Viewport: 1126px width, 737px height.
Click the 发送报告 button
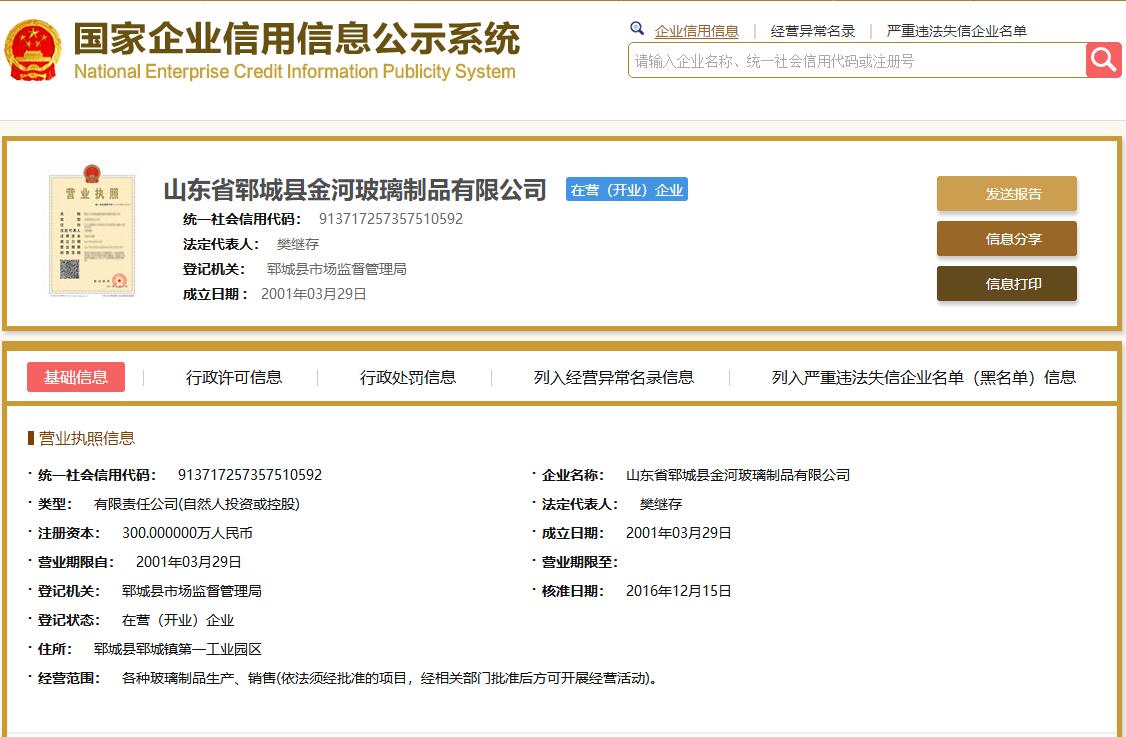1006,194
